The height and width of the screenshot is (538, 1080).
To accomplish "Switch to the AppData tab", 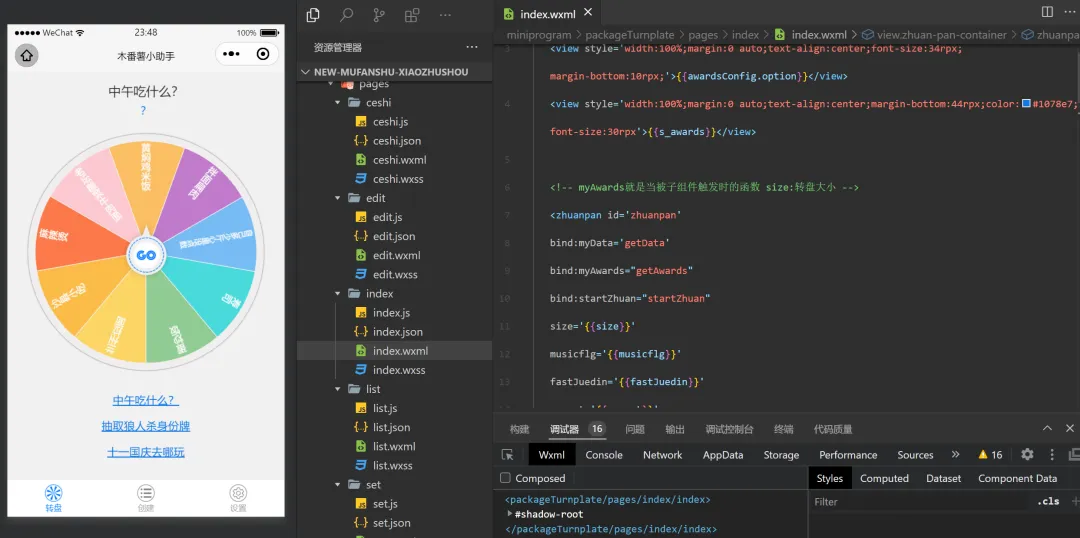I will [723, 455].
